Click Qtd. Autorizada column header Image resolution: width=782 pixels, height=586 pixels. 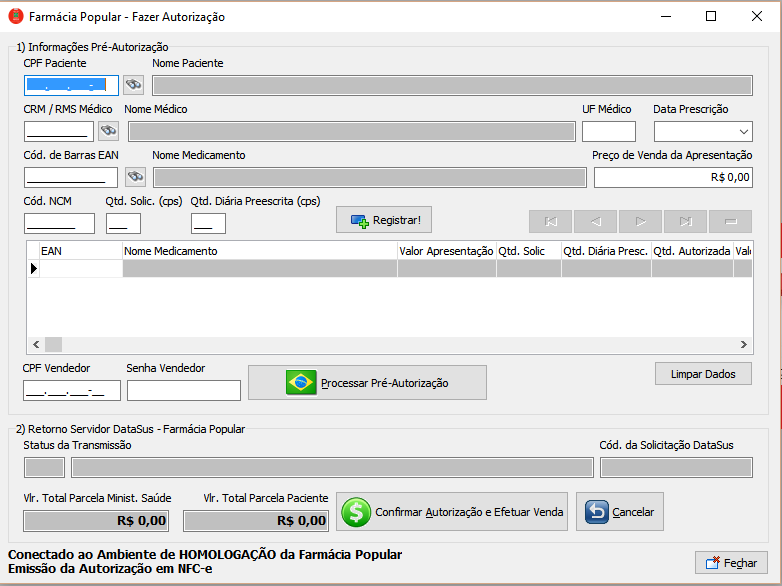[692, 251]
